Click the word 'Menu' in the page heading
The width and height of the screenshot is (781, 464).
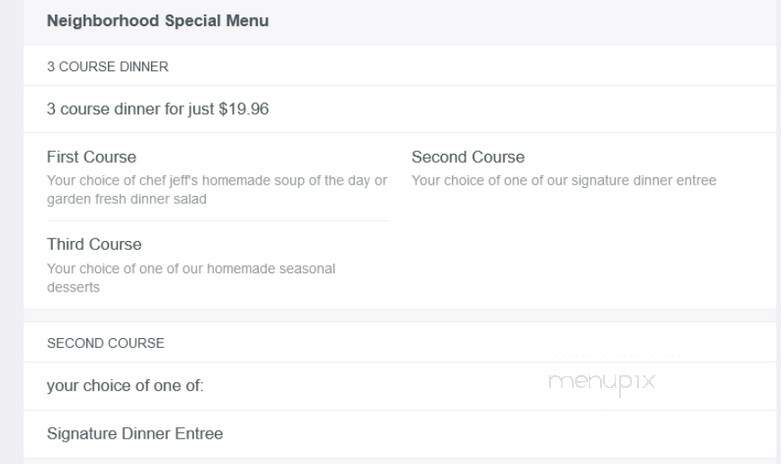point(248,21)
